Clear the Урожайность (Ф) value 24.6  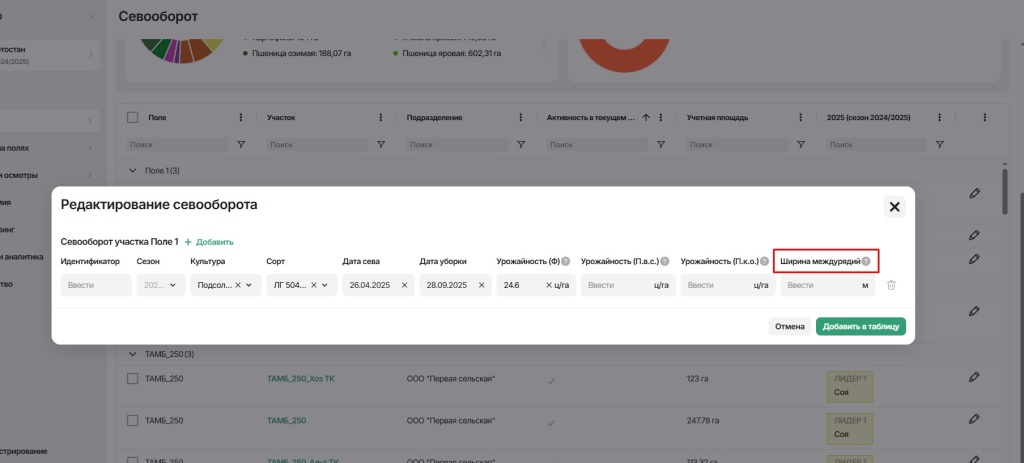click(549, 285)
